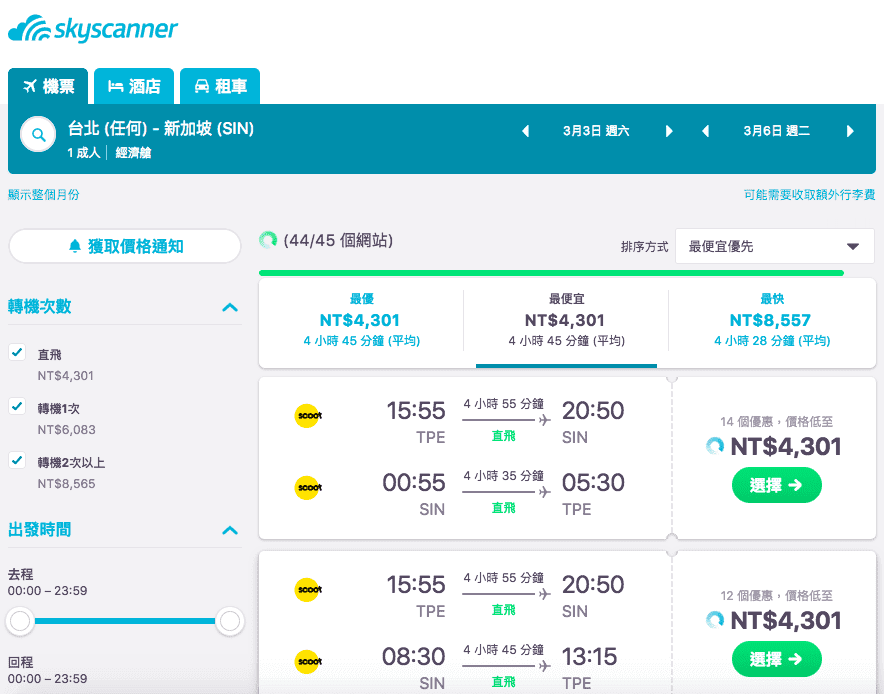Click the Skyscanner logo
This screenshot has height=694, width=884.
click(x=93, y=29)
